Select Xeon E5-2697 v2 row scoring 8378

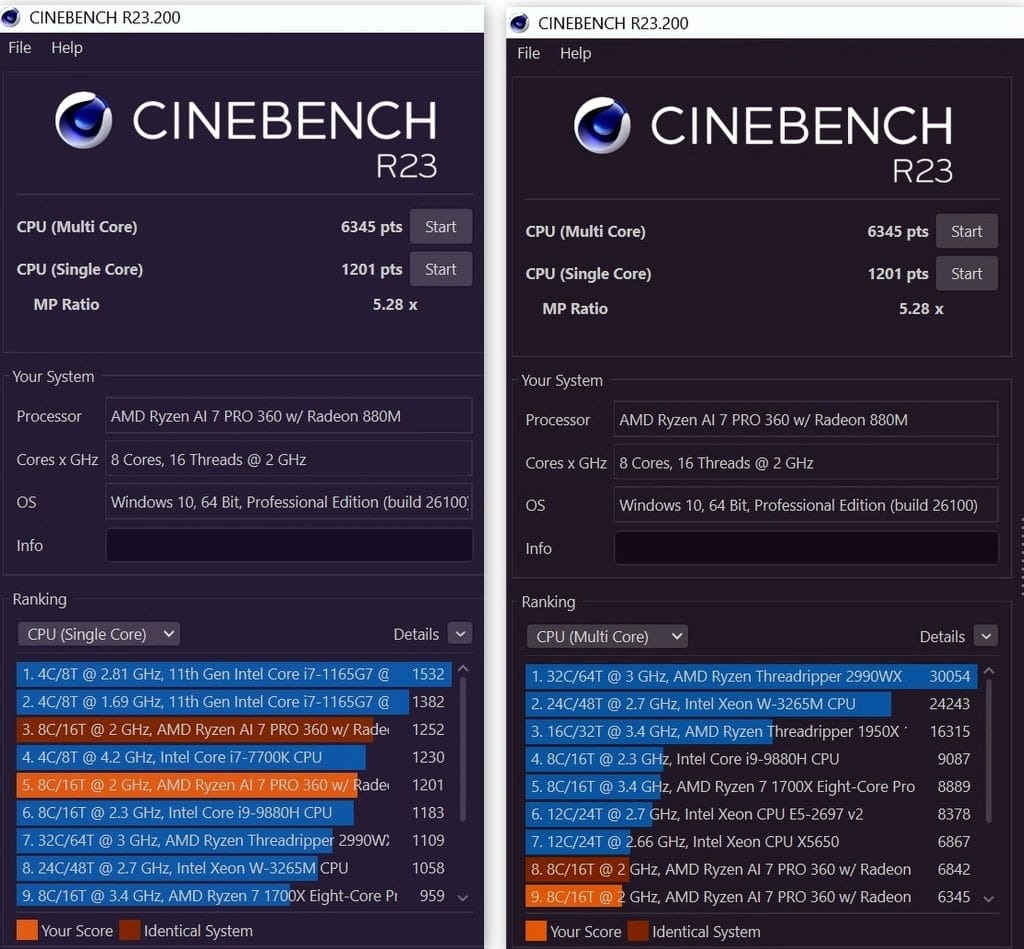pos(751,814)
